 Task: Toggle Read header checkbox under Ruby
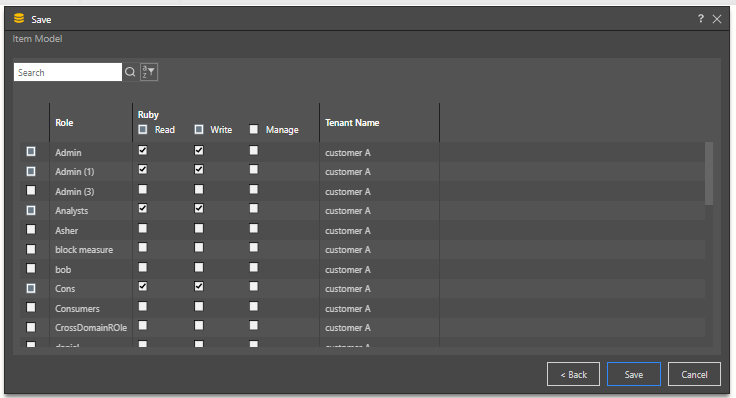[x=143, y=129]
